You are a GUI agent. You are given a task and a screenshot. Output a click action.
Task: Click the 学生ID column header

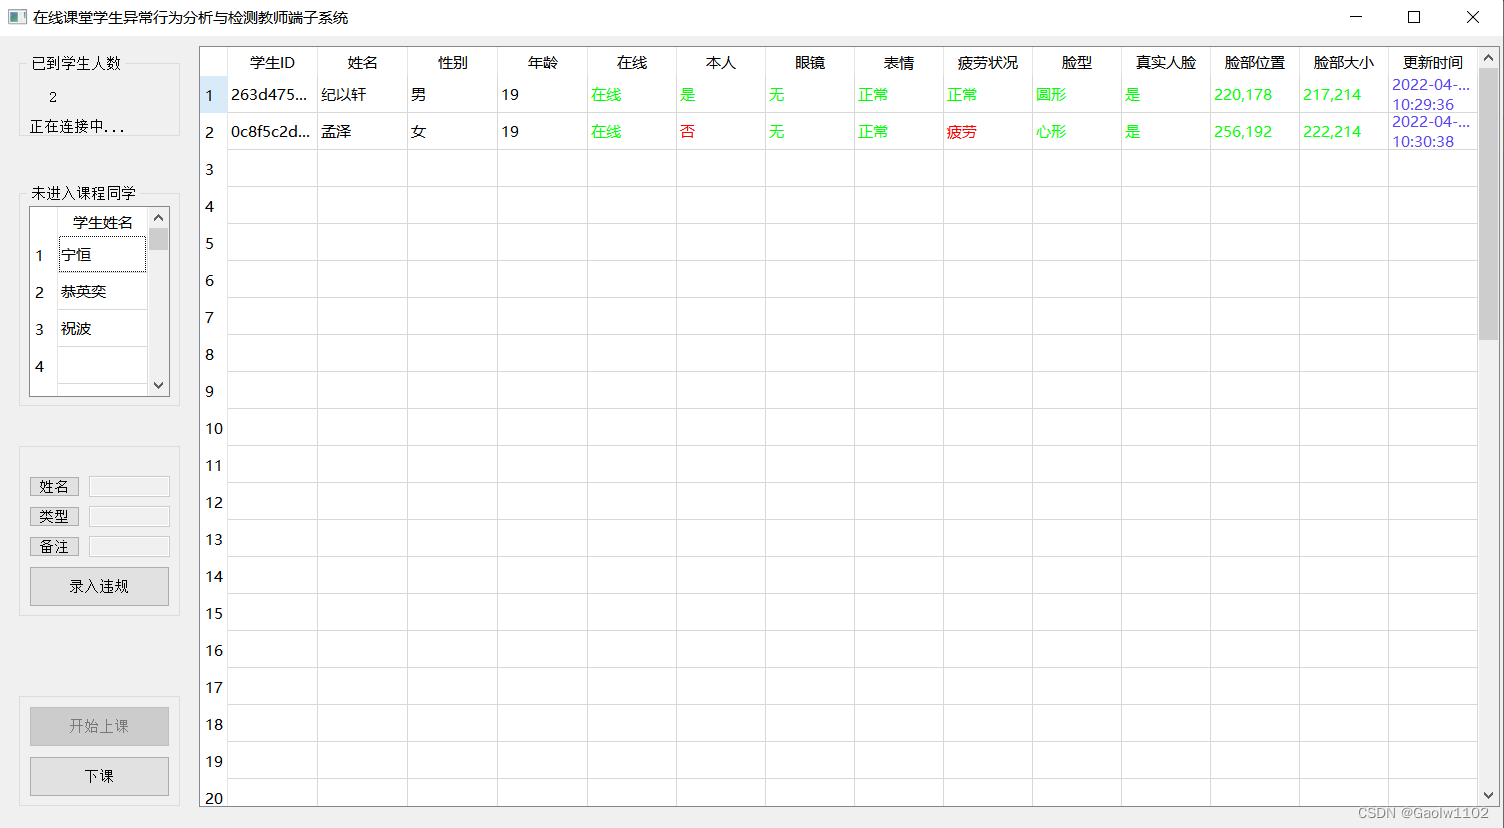coord(272,62)
